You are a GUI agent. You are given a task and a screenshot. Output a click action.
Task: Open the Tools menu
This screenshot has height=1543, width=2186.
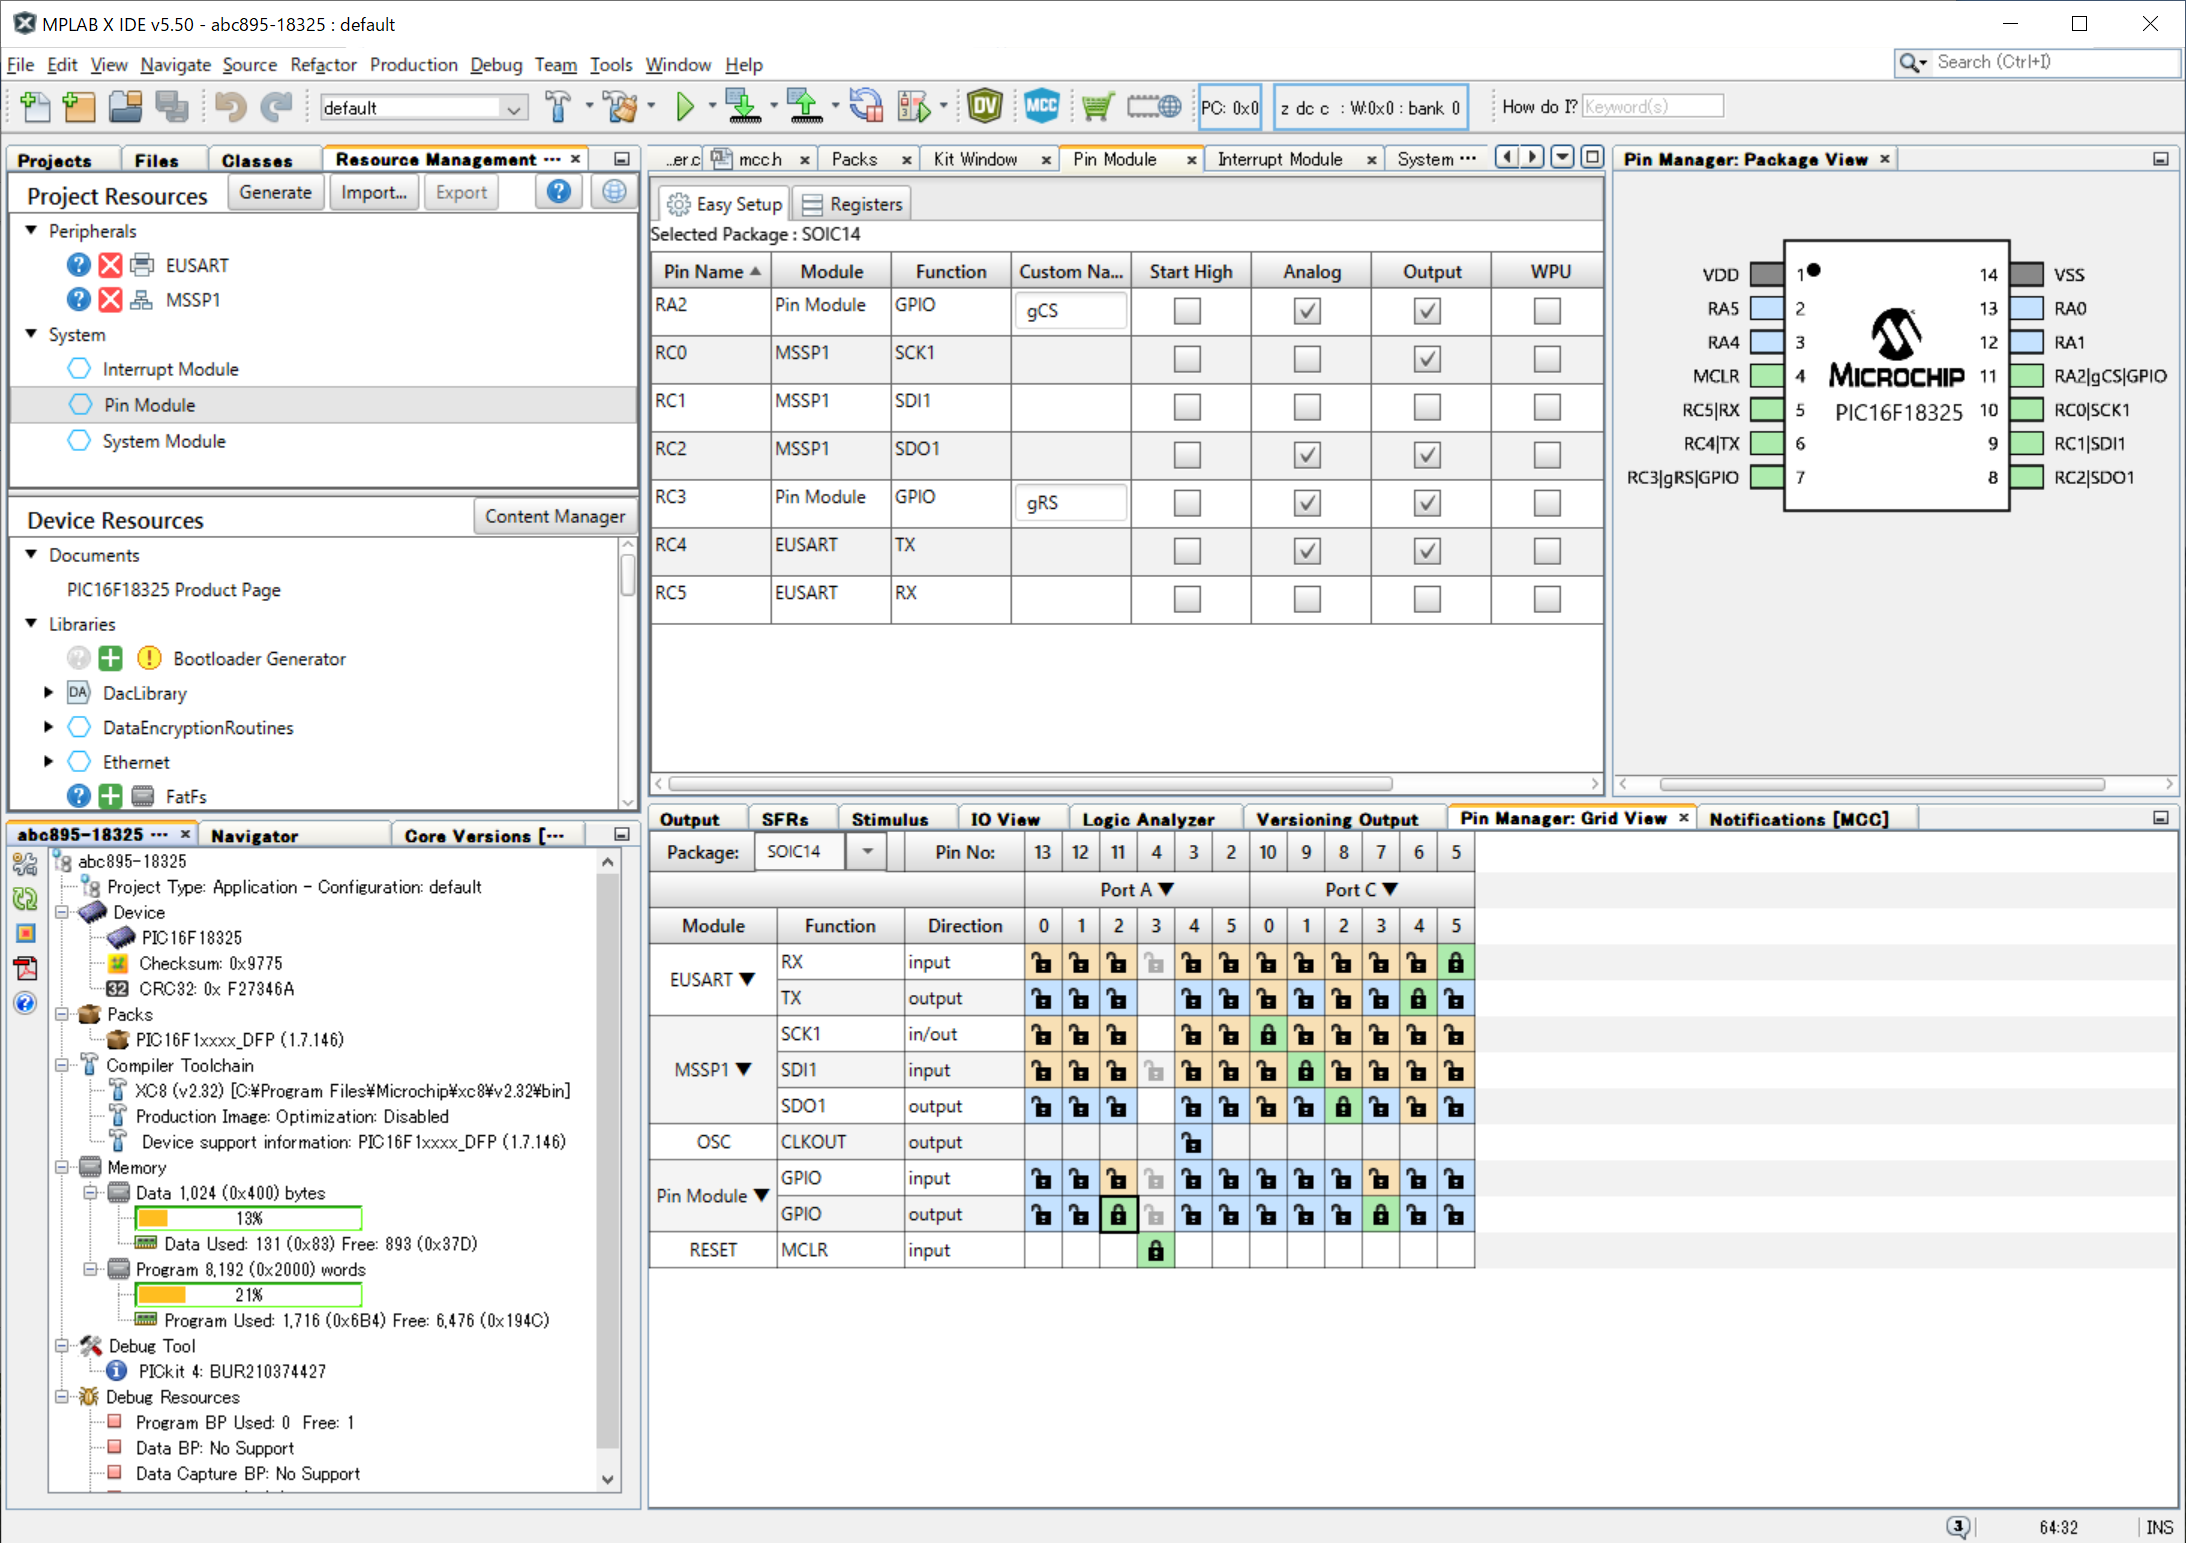pos(610,65)
